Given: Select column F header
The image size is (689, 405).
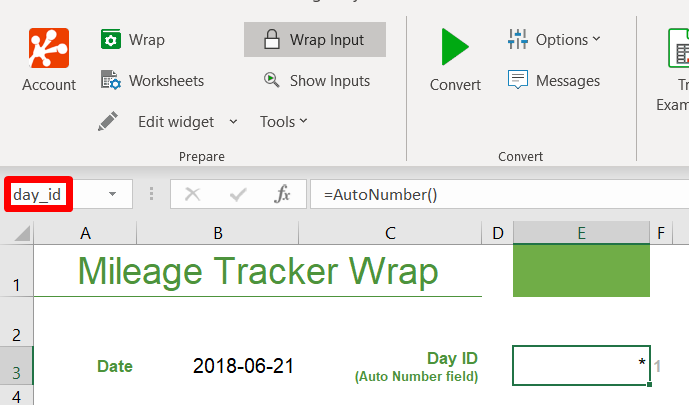Looking at the screenshot, I should point(661,233).
